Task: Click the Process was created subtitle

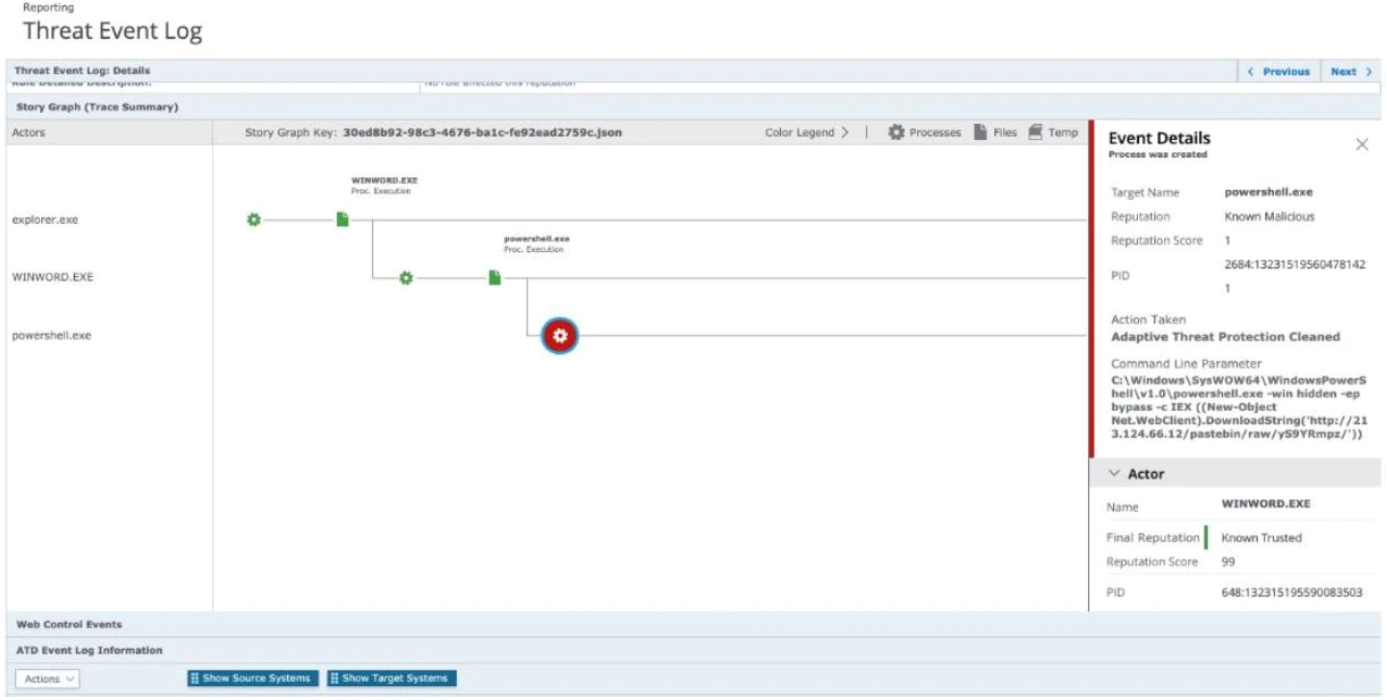Action: 1157,155
